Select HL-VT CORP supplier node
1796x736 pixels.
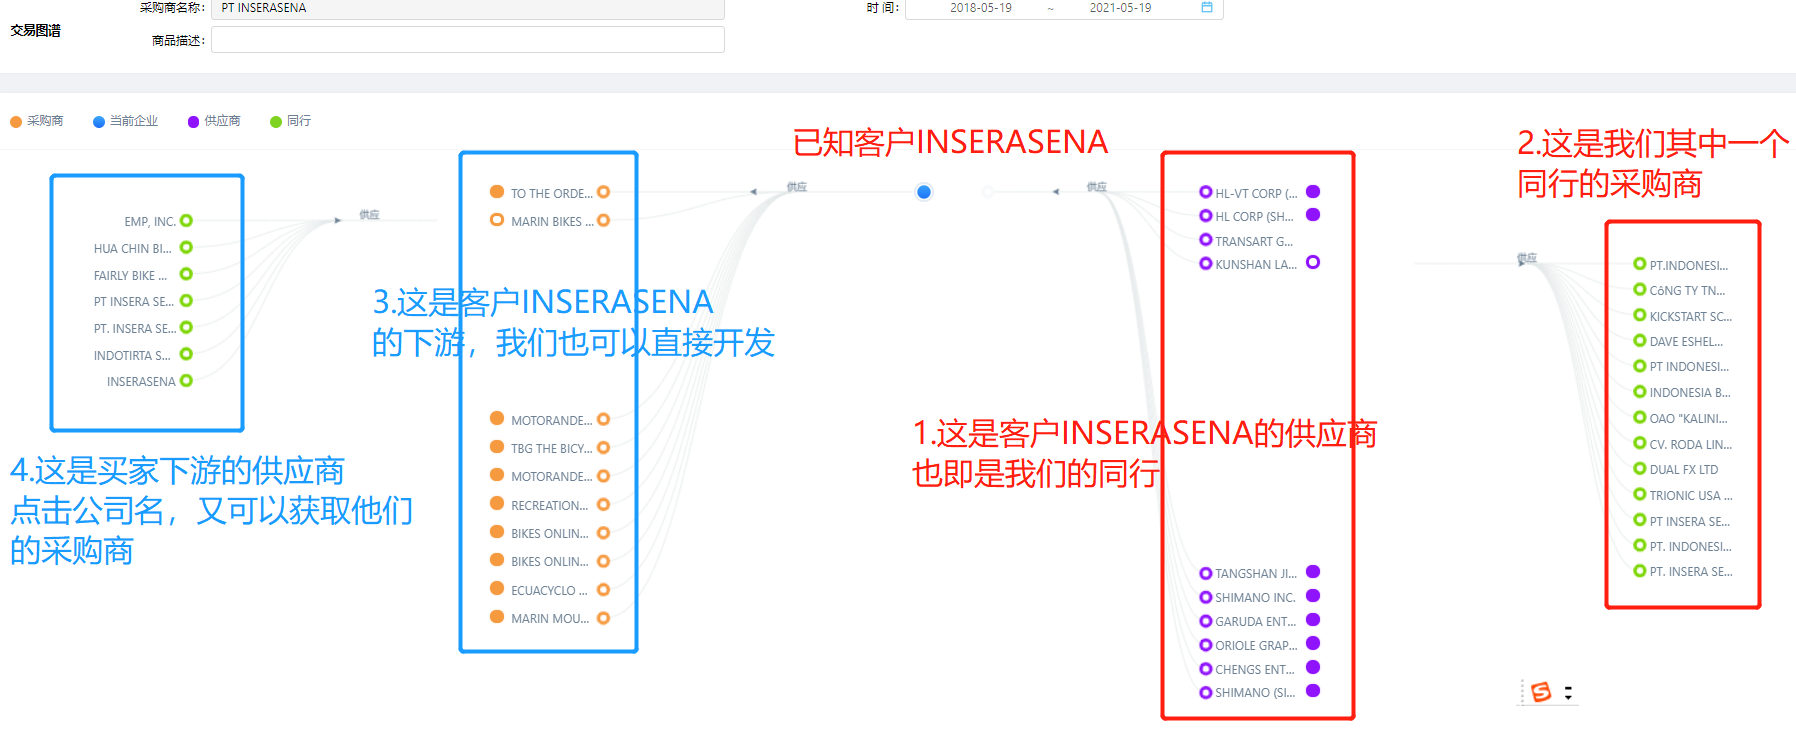[x=1206, y=192]
